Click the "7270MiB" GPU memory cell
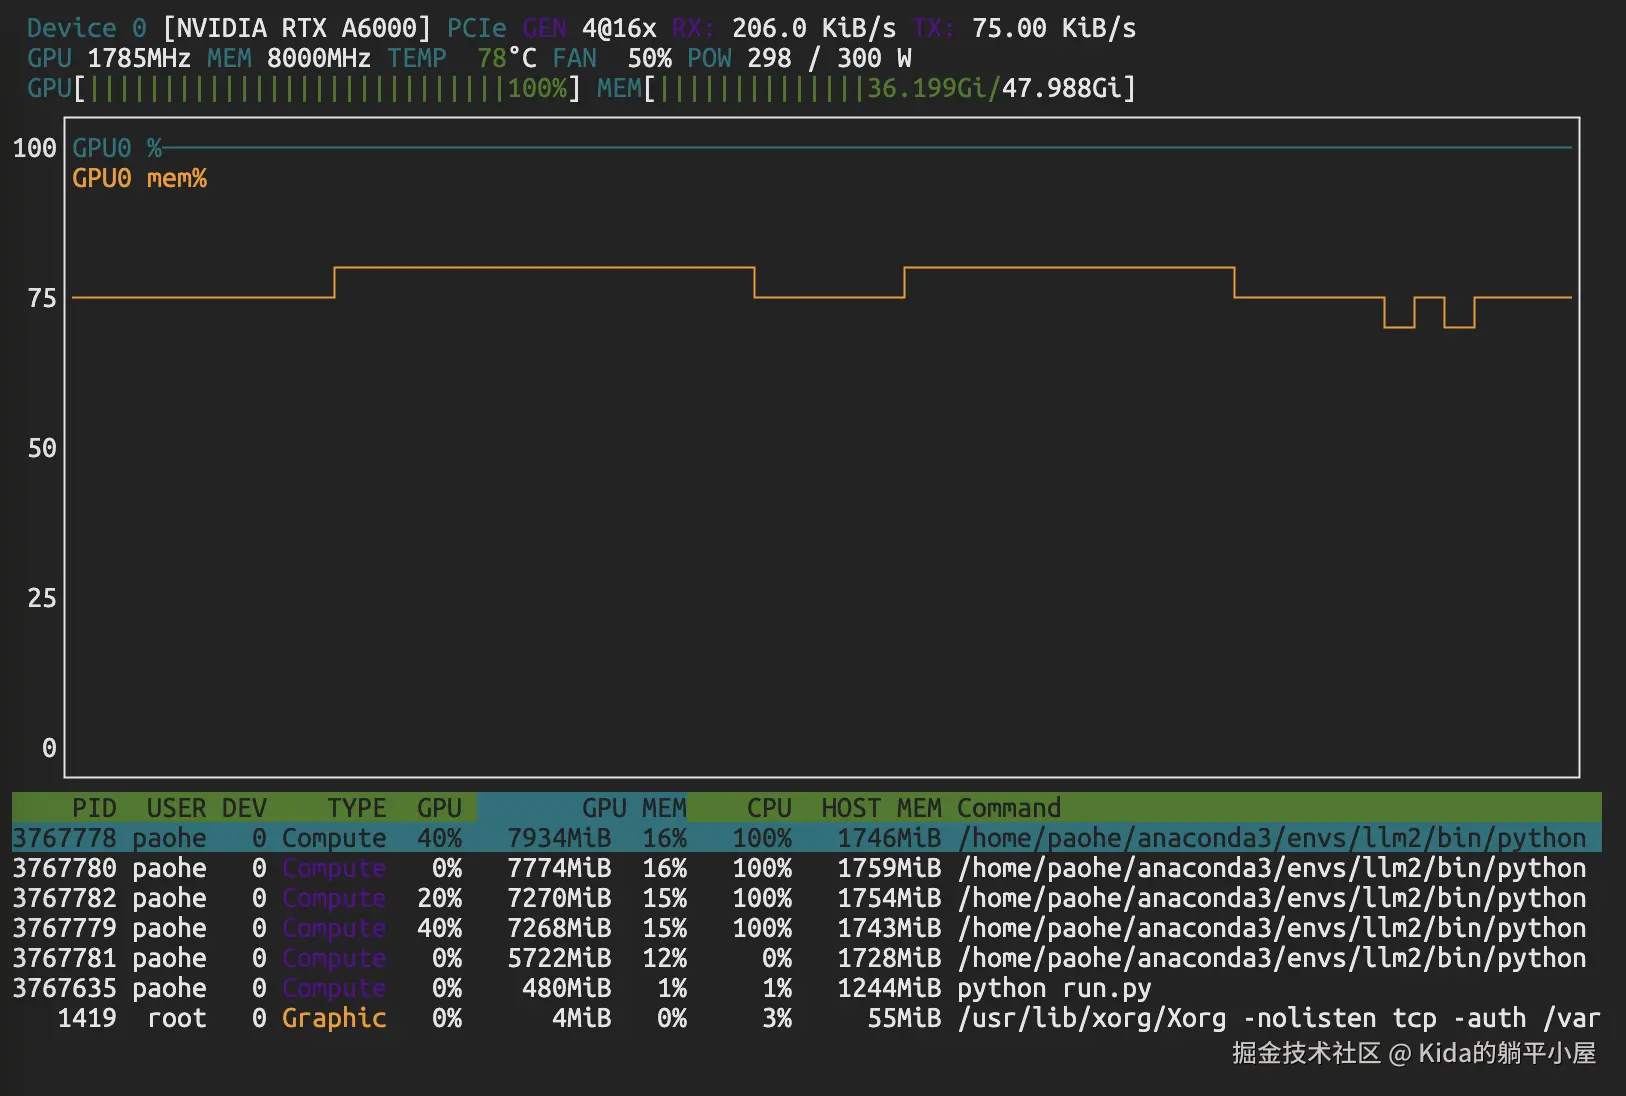This screenshot has width=1626, height=1096. (x=559, y=898)
